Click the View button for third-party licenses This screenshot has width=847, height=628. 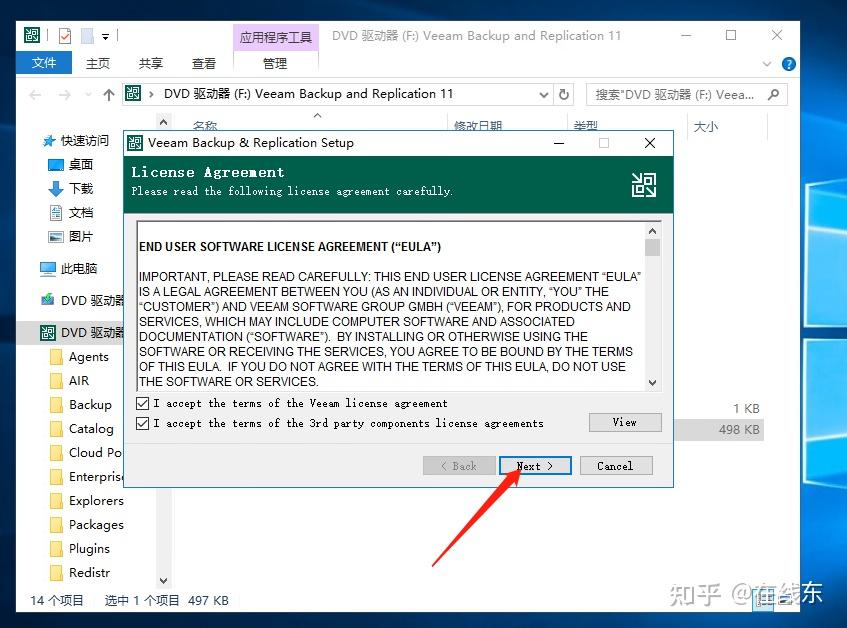tap(624, 422)
